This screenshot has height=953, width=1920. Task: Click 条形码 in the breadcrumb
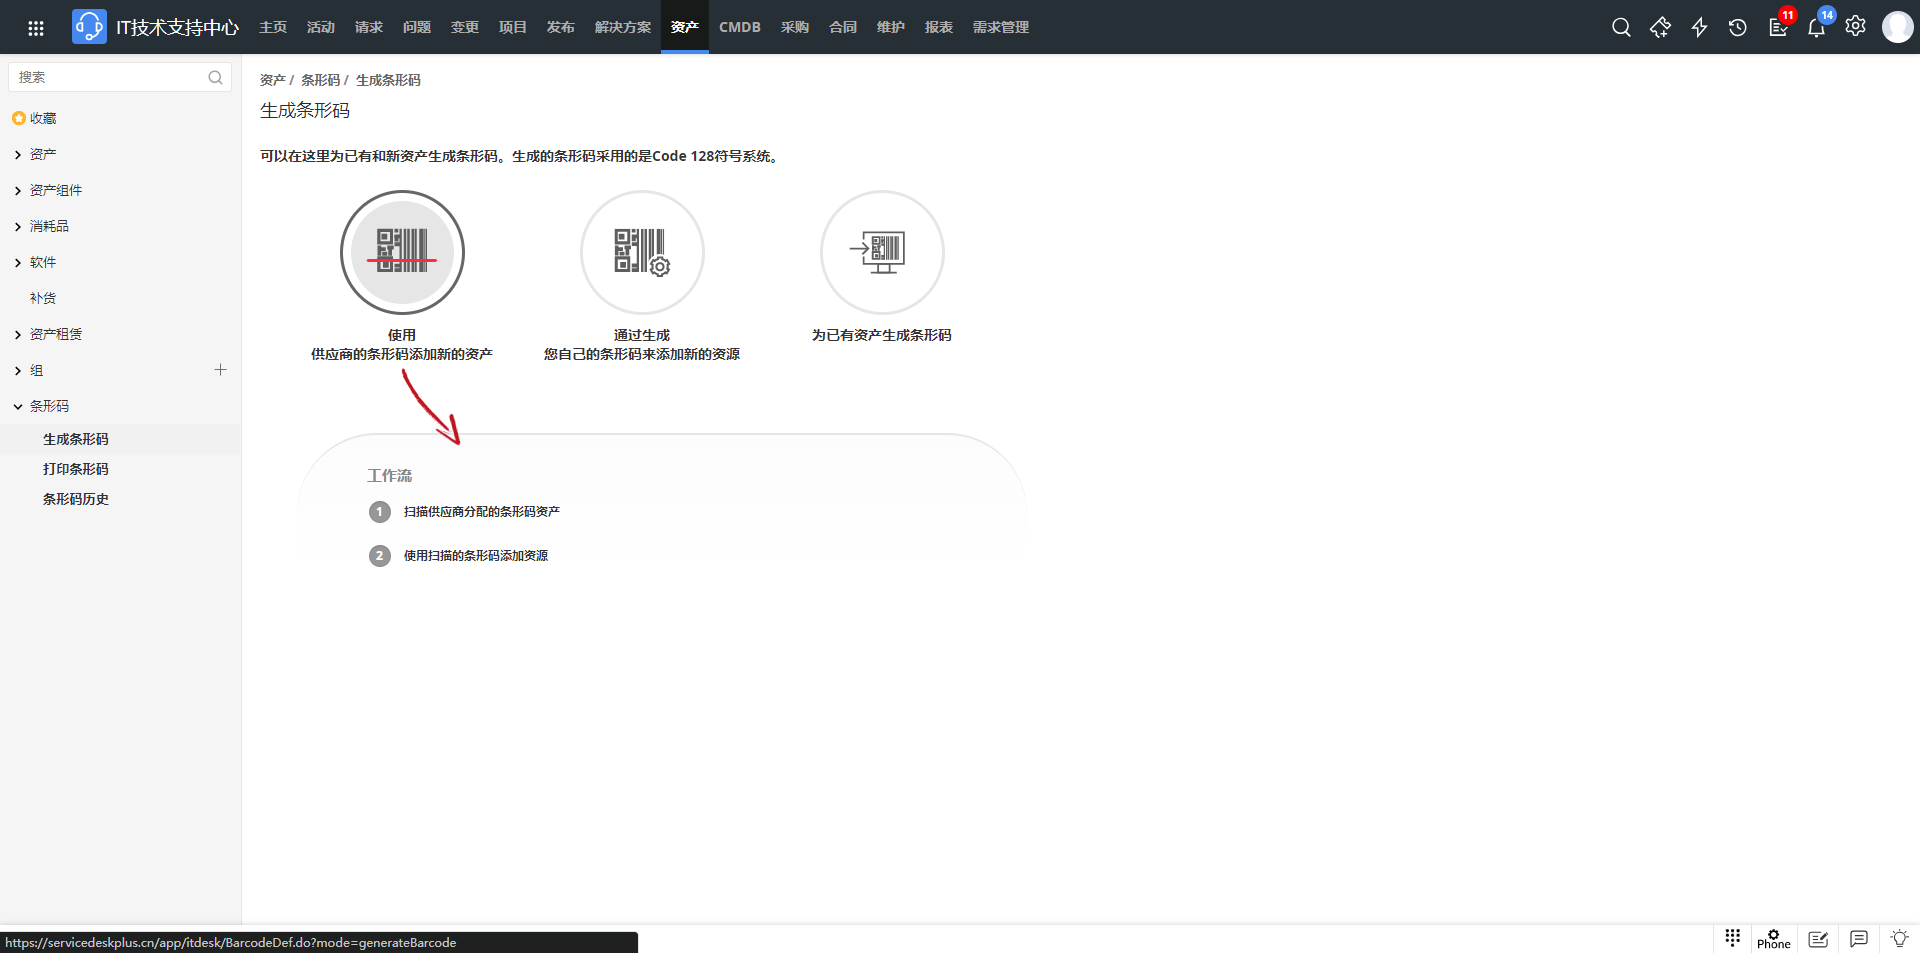pyautogui.click(x=320, y=80)
